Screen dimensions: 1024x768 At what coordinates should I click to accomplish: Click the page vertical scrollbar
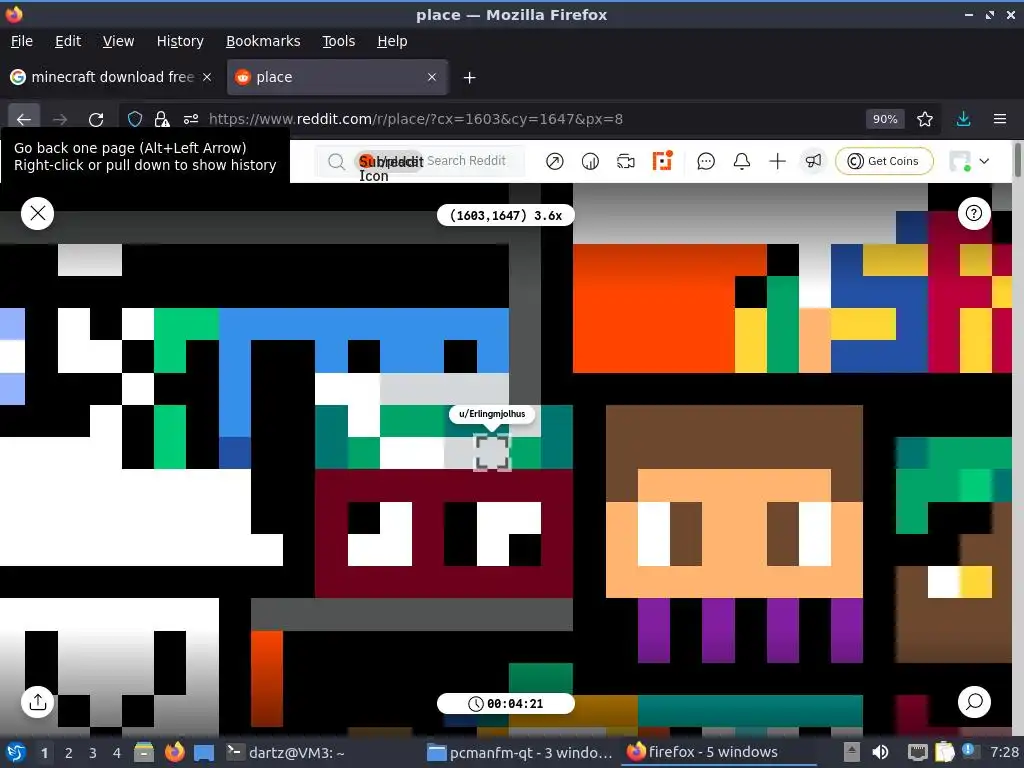pyautogui.click(x=1017, y=159)
